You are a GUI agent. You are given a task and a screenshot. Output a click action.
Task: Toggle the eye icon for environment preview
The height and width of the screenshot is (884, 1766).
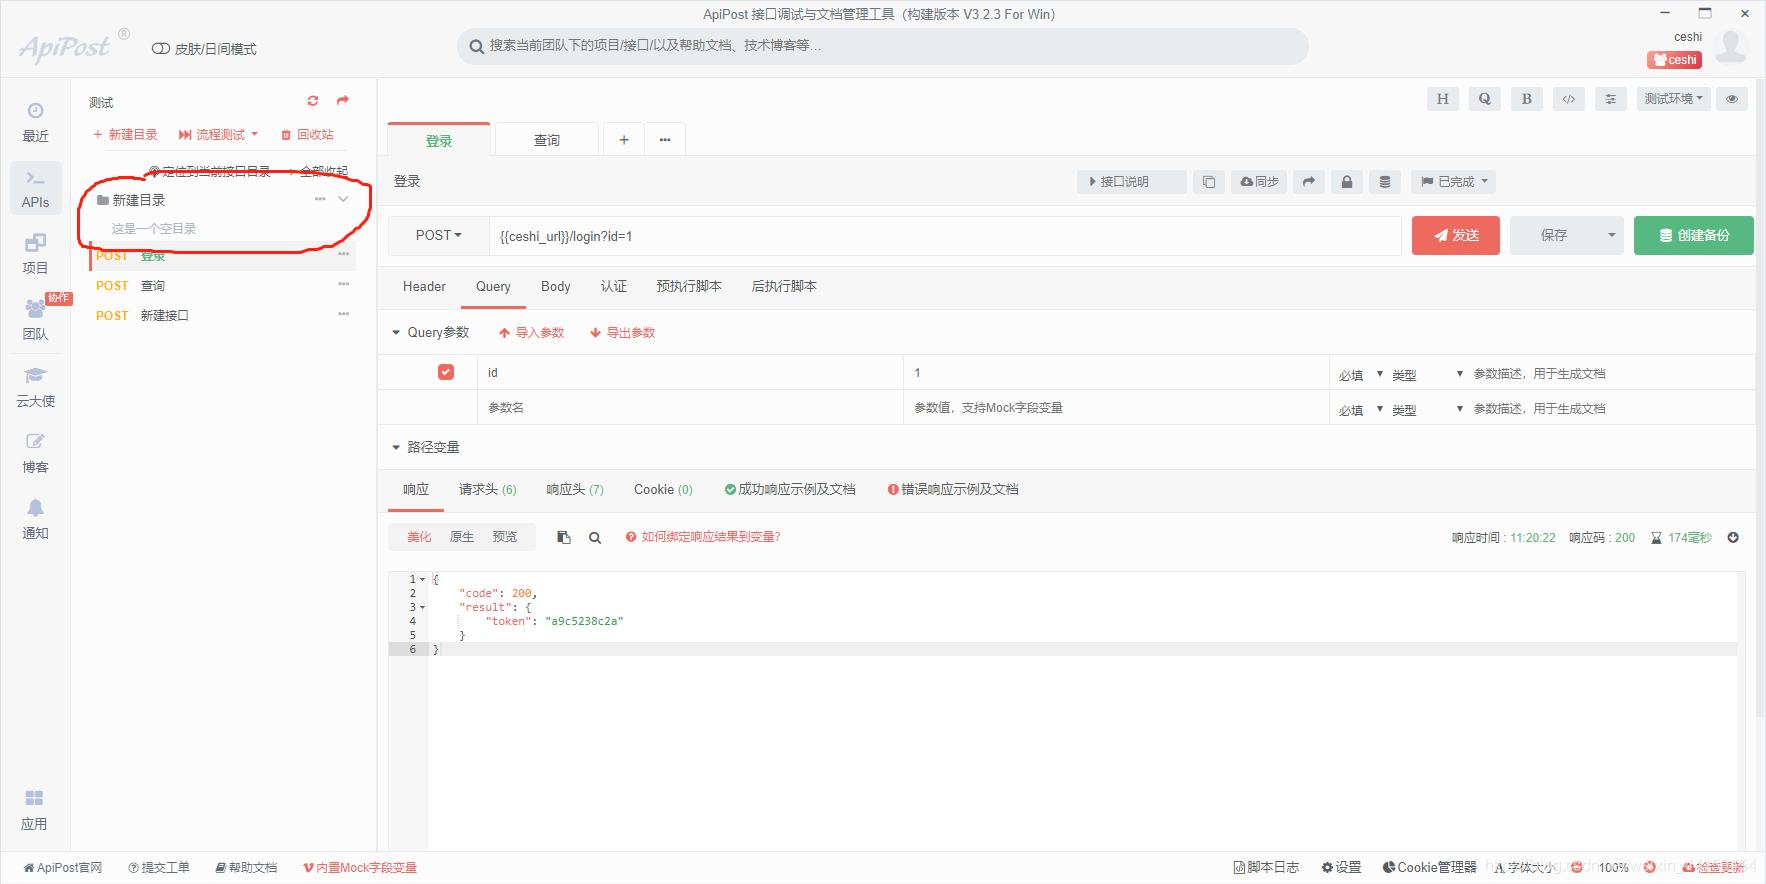pyautogui.click(x=1732, y=99)
